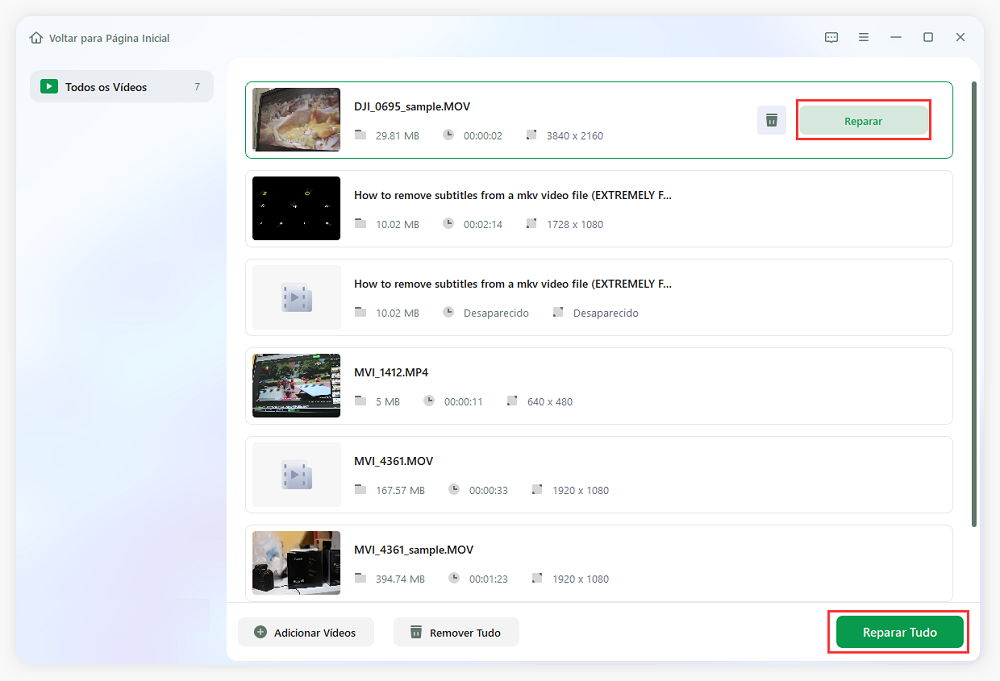Click the "00:00:11" duration value
Screen dimensions: 1000x681
[464, 402]
